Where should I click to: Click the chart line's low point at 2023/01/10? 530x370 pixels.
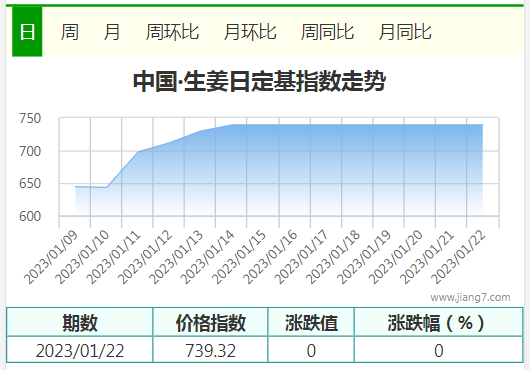pos(106,187)
